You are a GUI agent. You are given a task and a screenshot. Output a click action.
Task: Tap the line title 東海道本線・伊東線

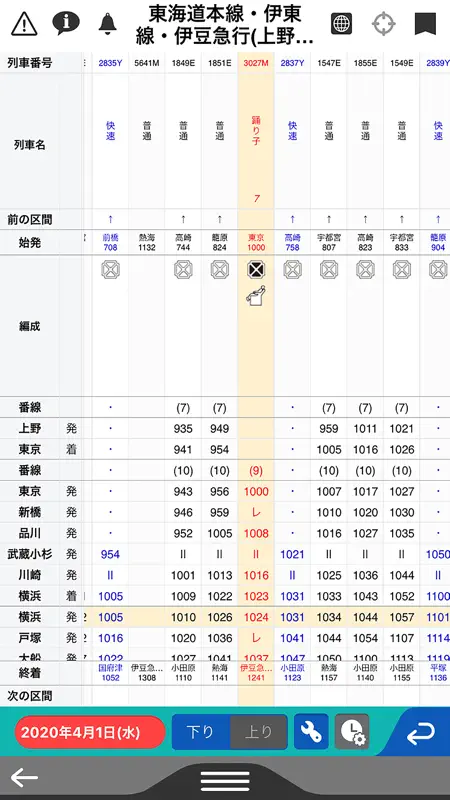pyautogui.click(x=225, y=24)
